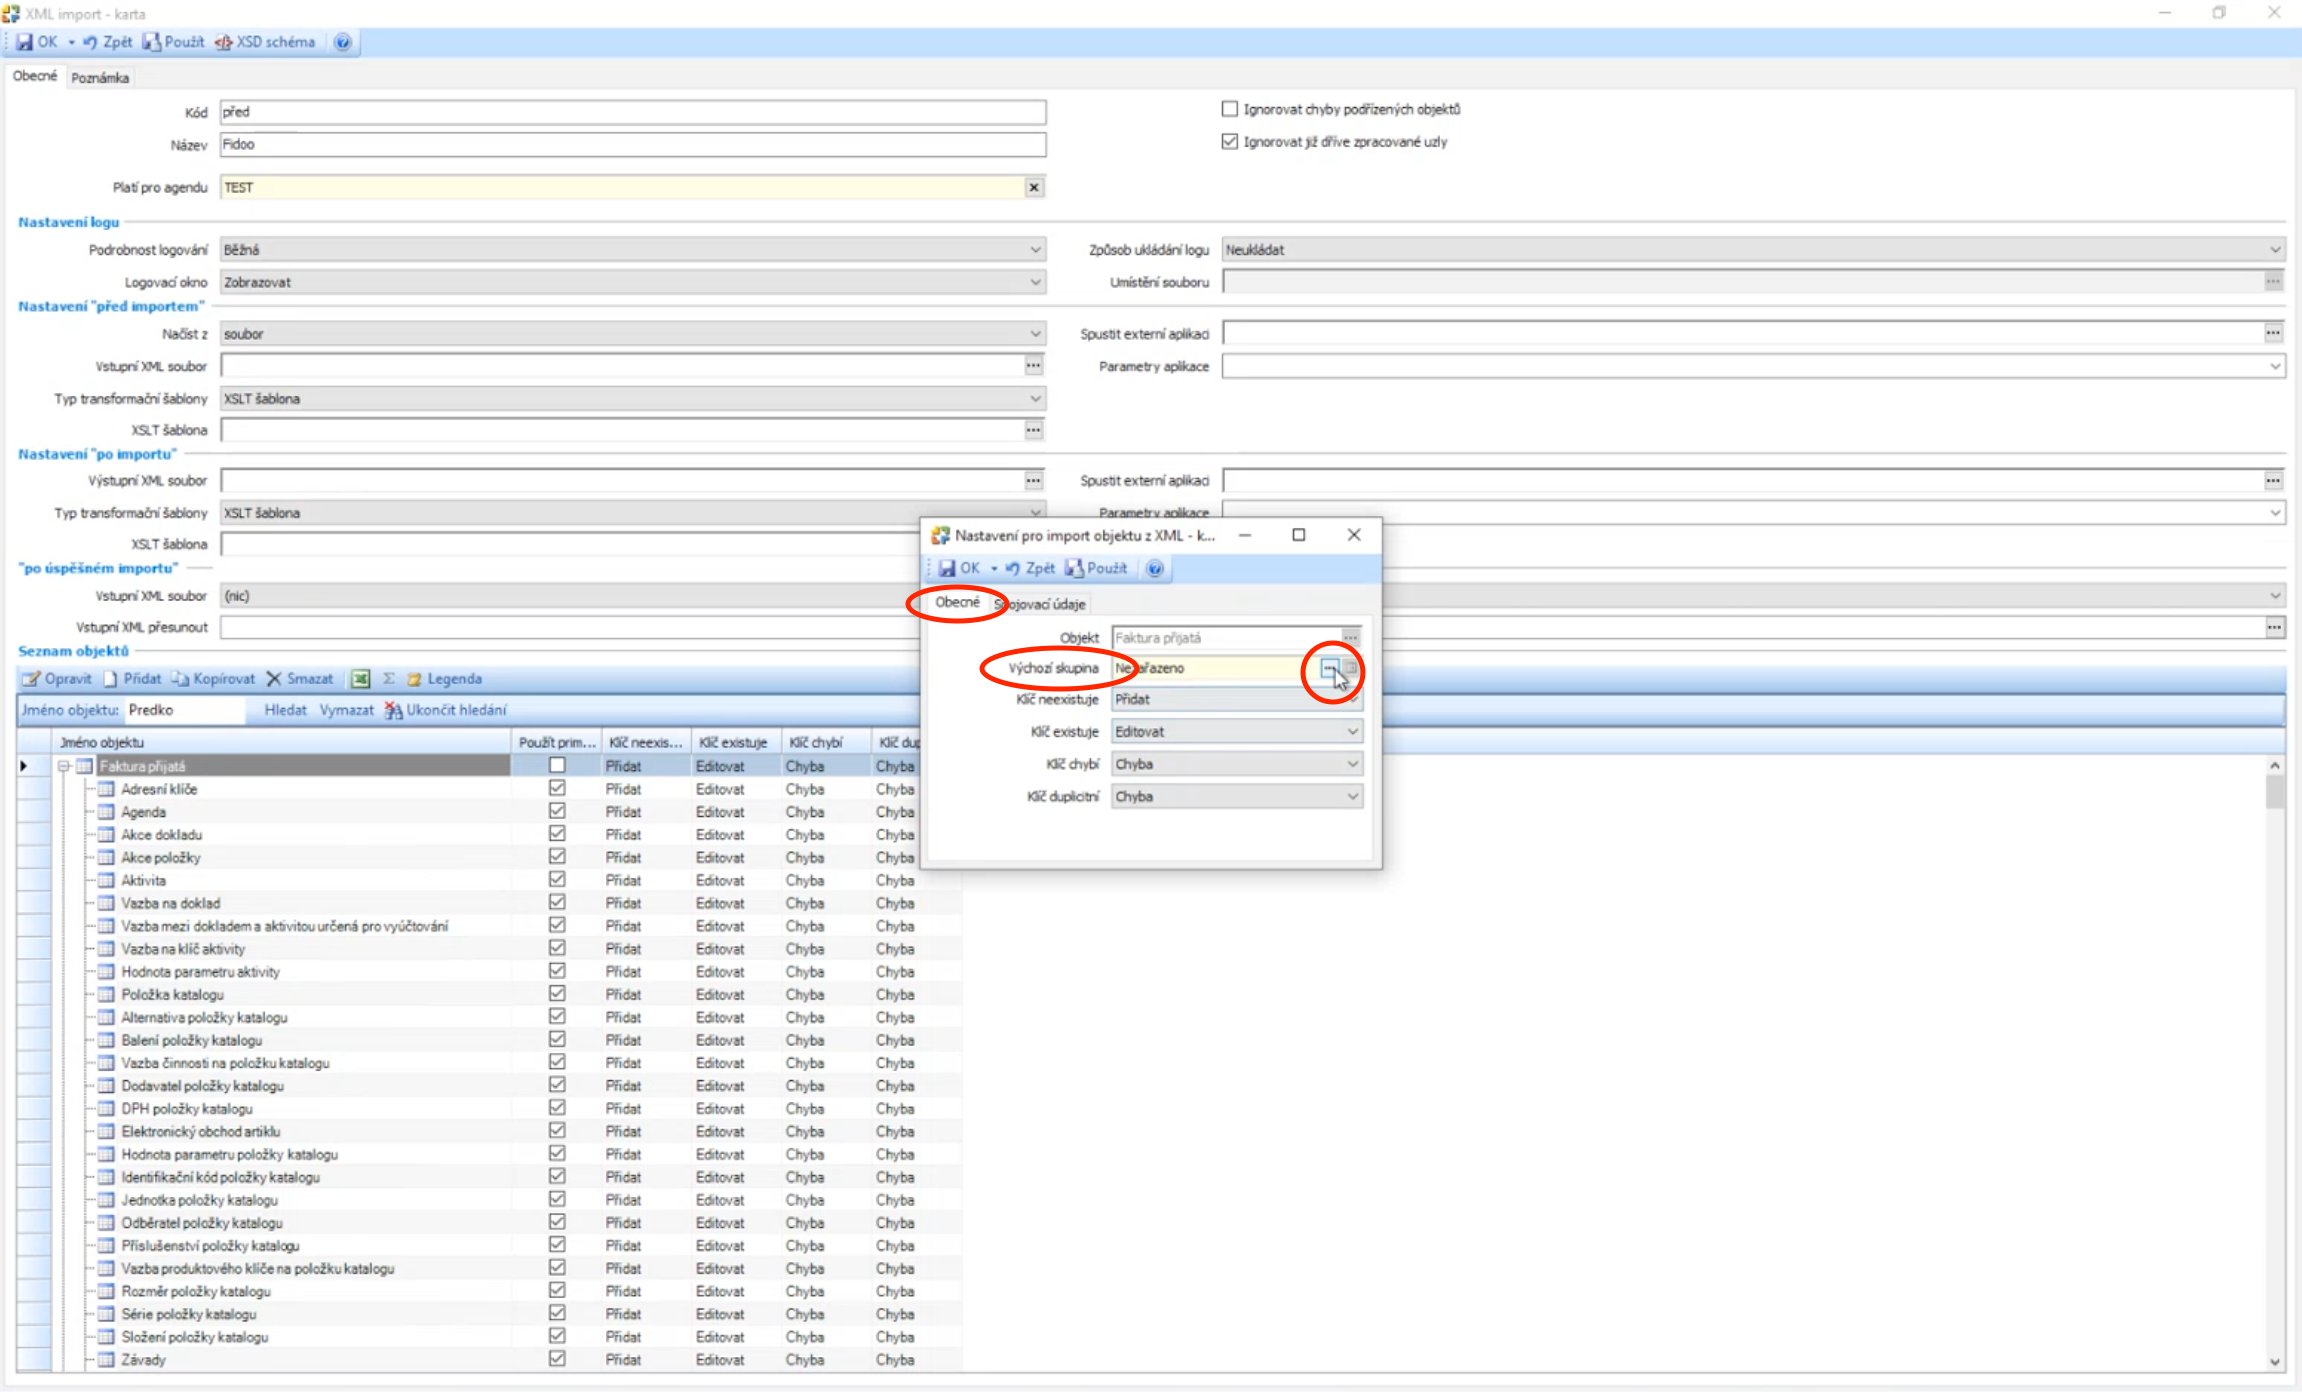
Task: Browse for Výstupní XML soubor file
Action: [x=1033, y=481]
